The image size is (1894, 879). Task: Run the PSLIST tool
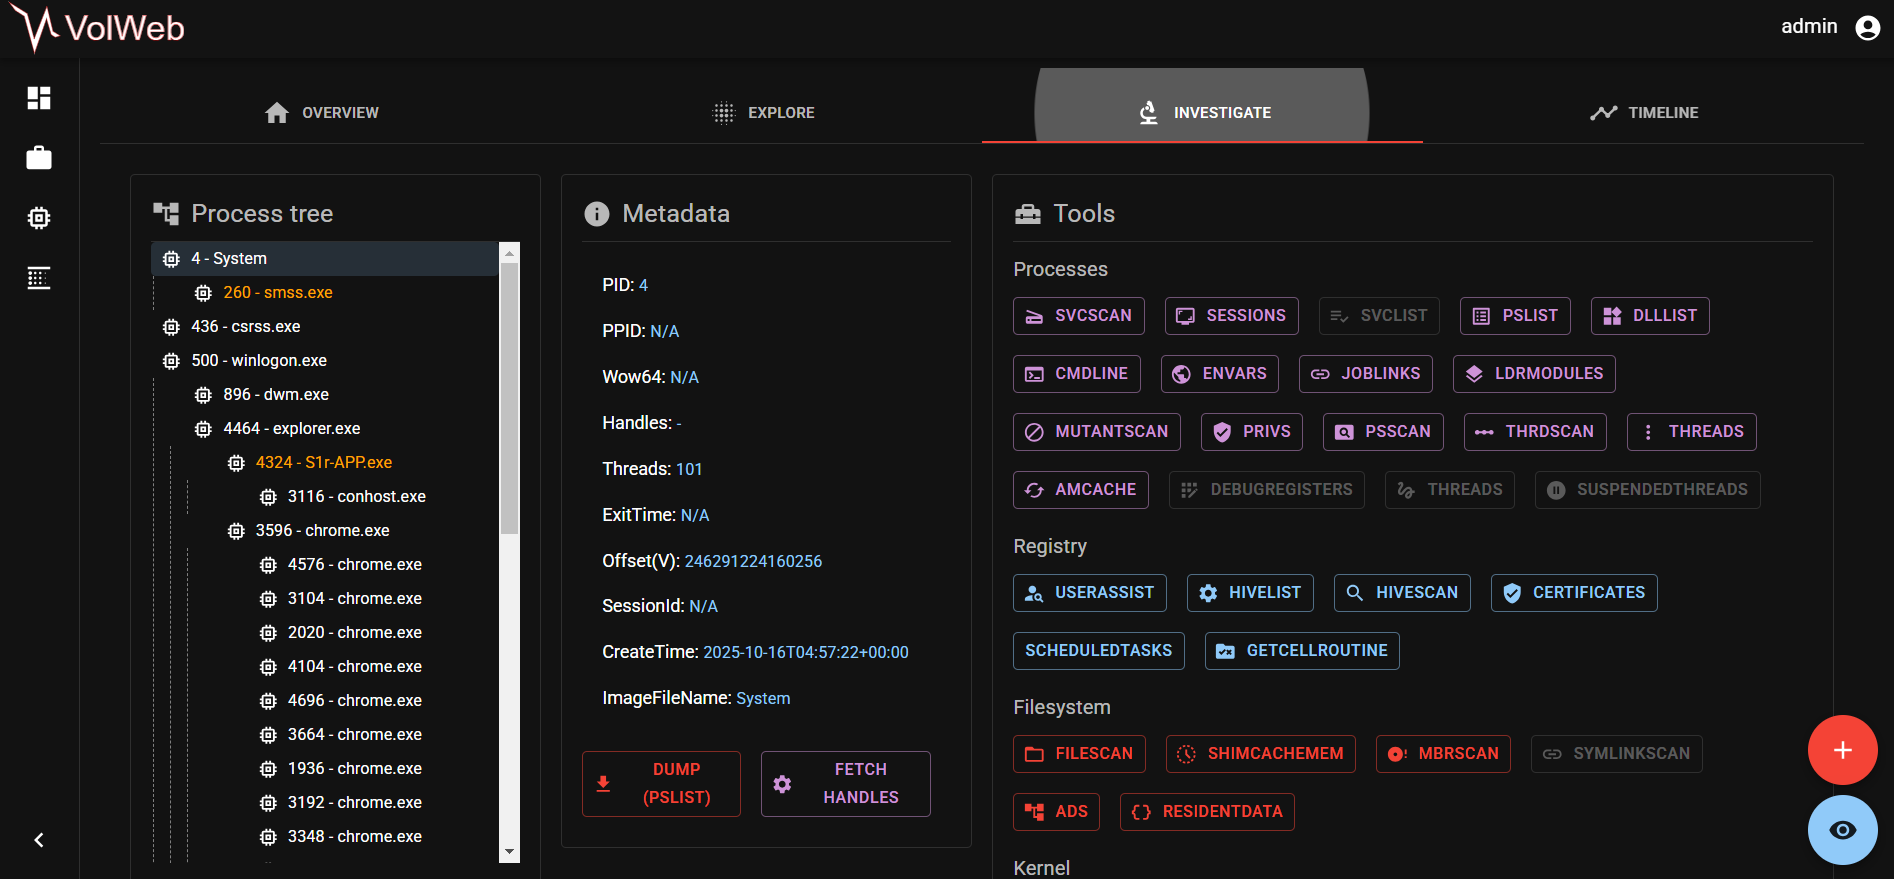(1515, 316)
